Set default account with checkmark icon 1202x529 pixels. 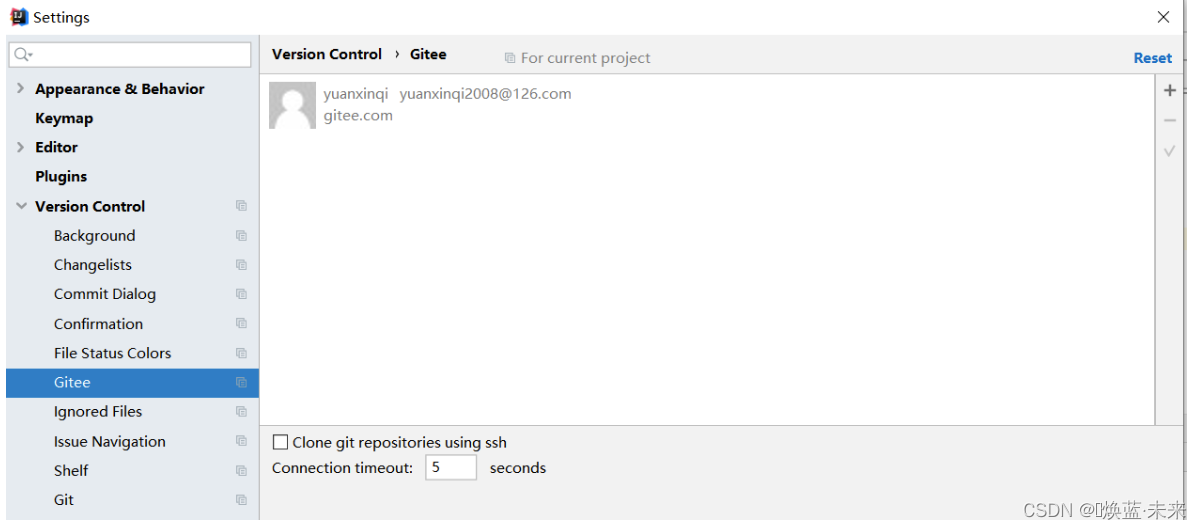(1169, 151)
